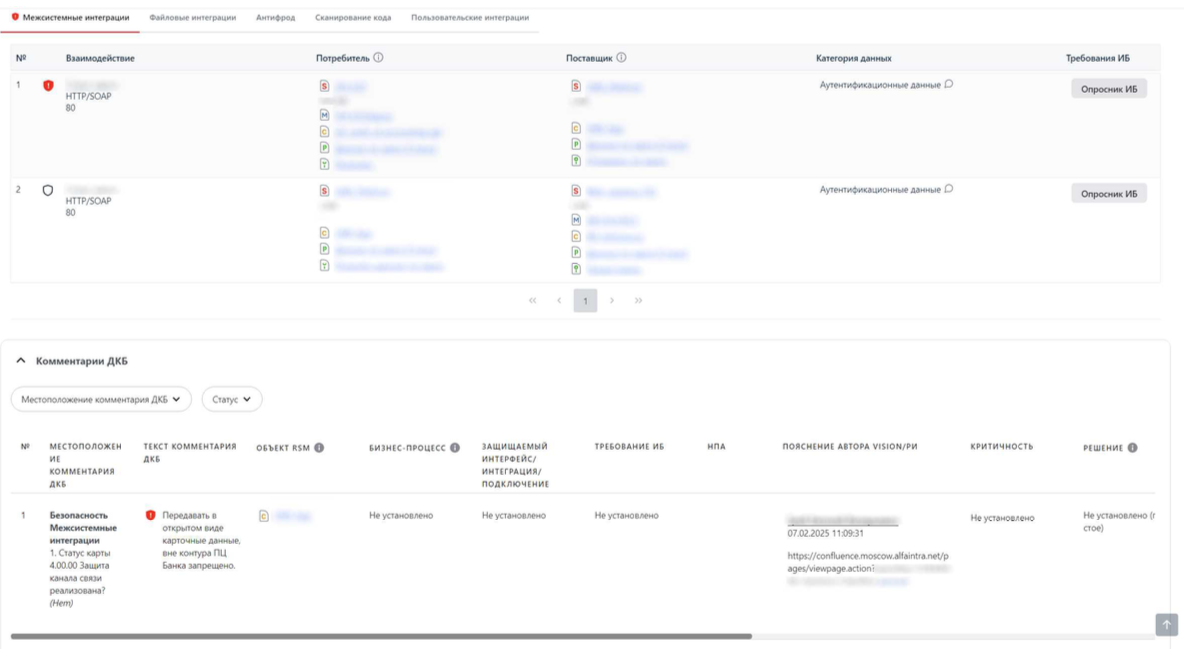This screenshot has height=652, width=1184.
Task: Click the Категория данных column header
Action: [x=853, y=58]
